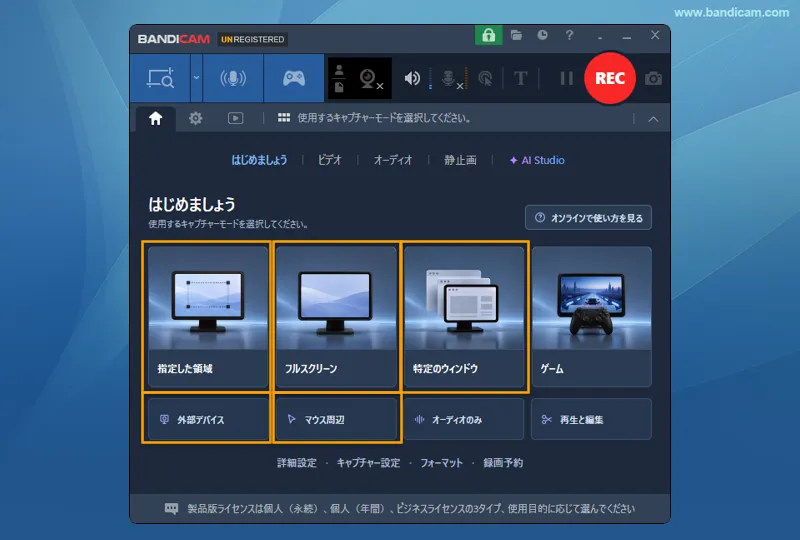Open the settings gear tab
Viewport: 800px width, 540px height.
tap(195, 118)
